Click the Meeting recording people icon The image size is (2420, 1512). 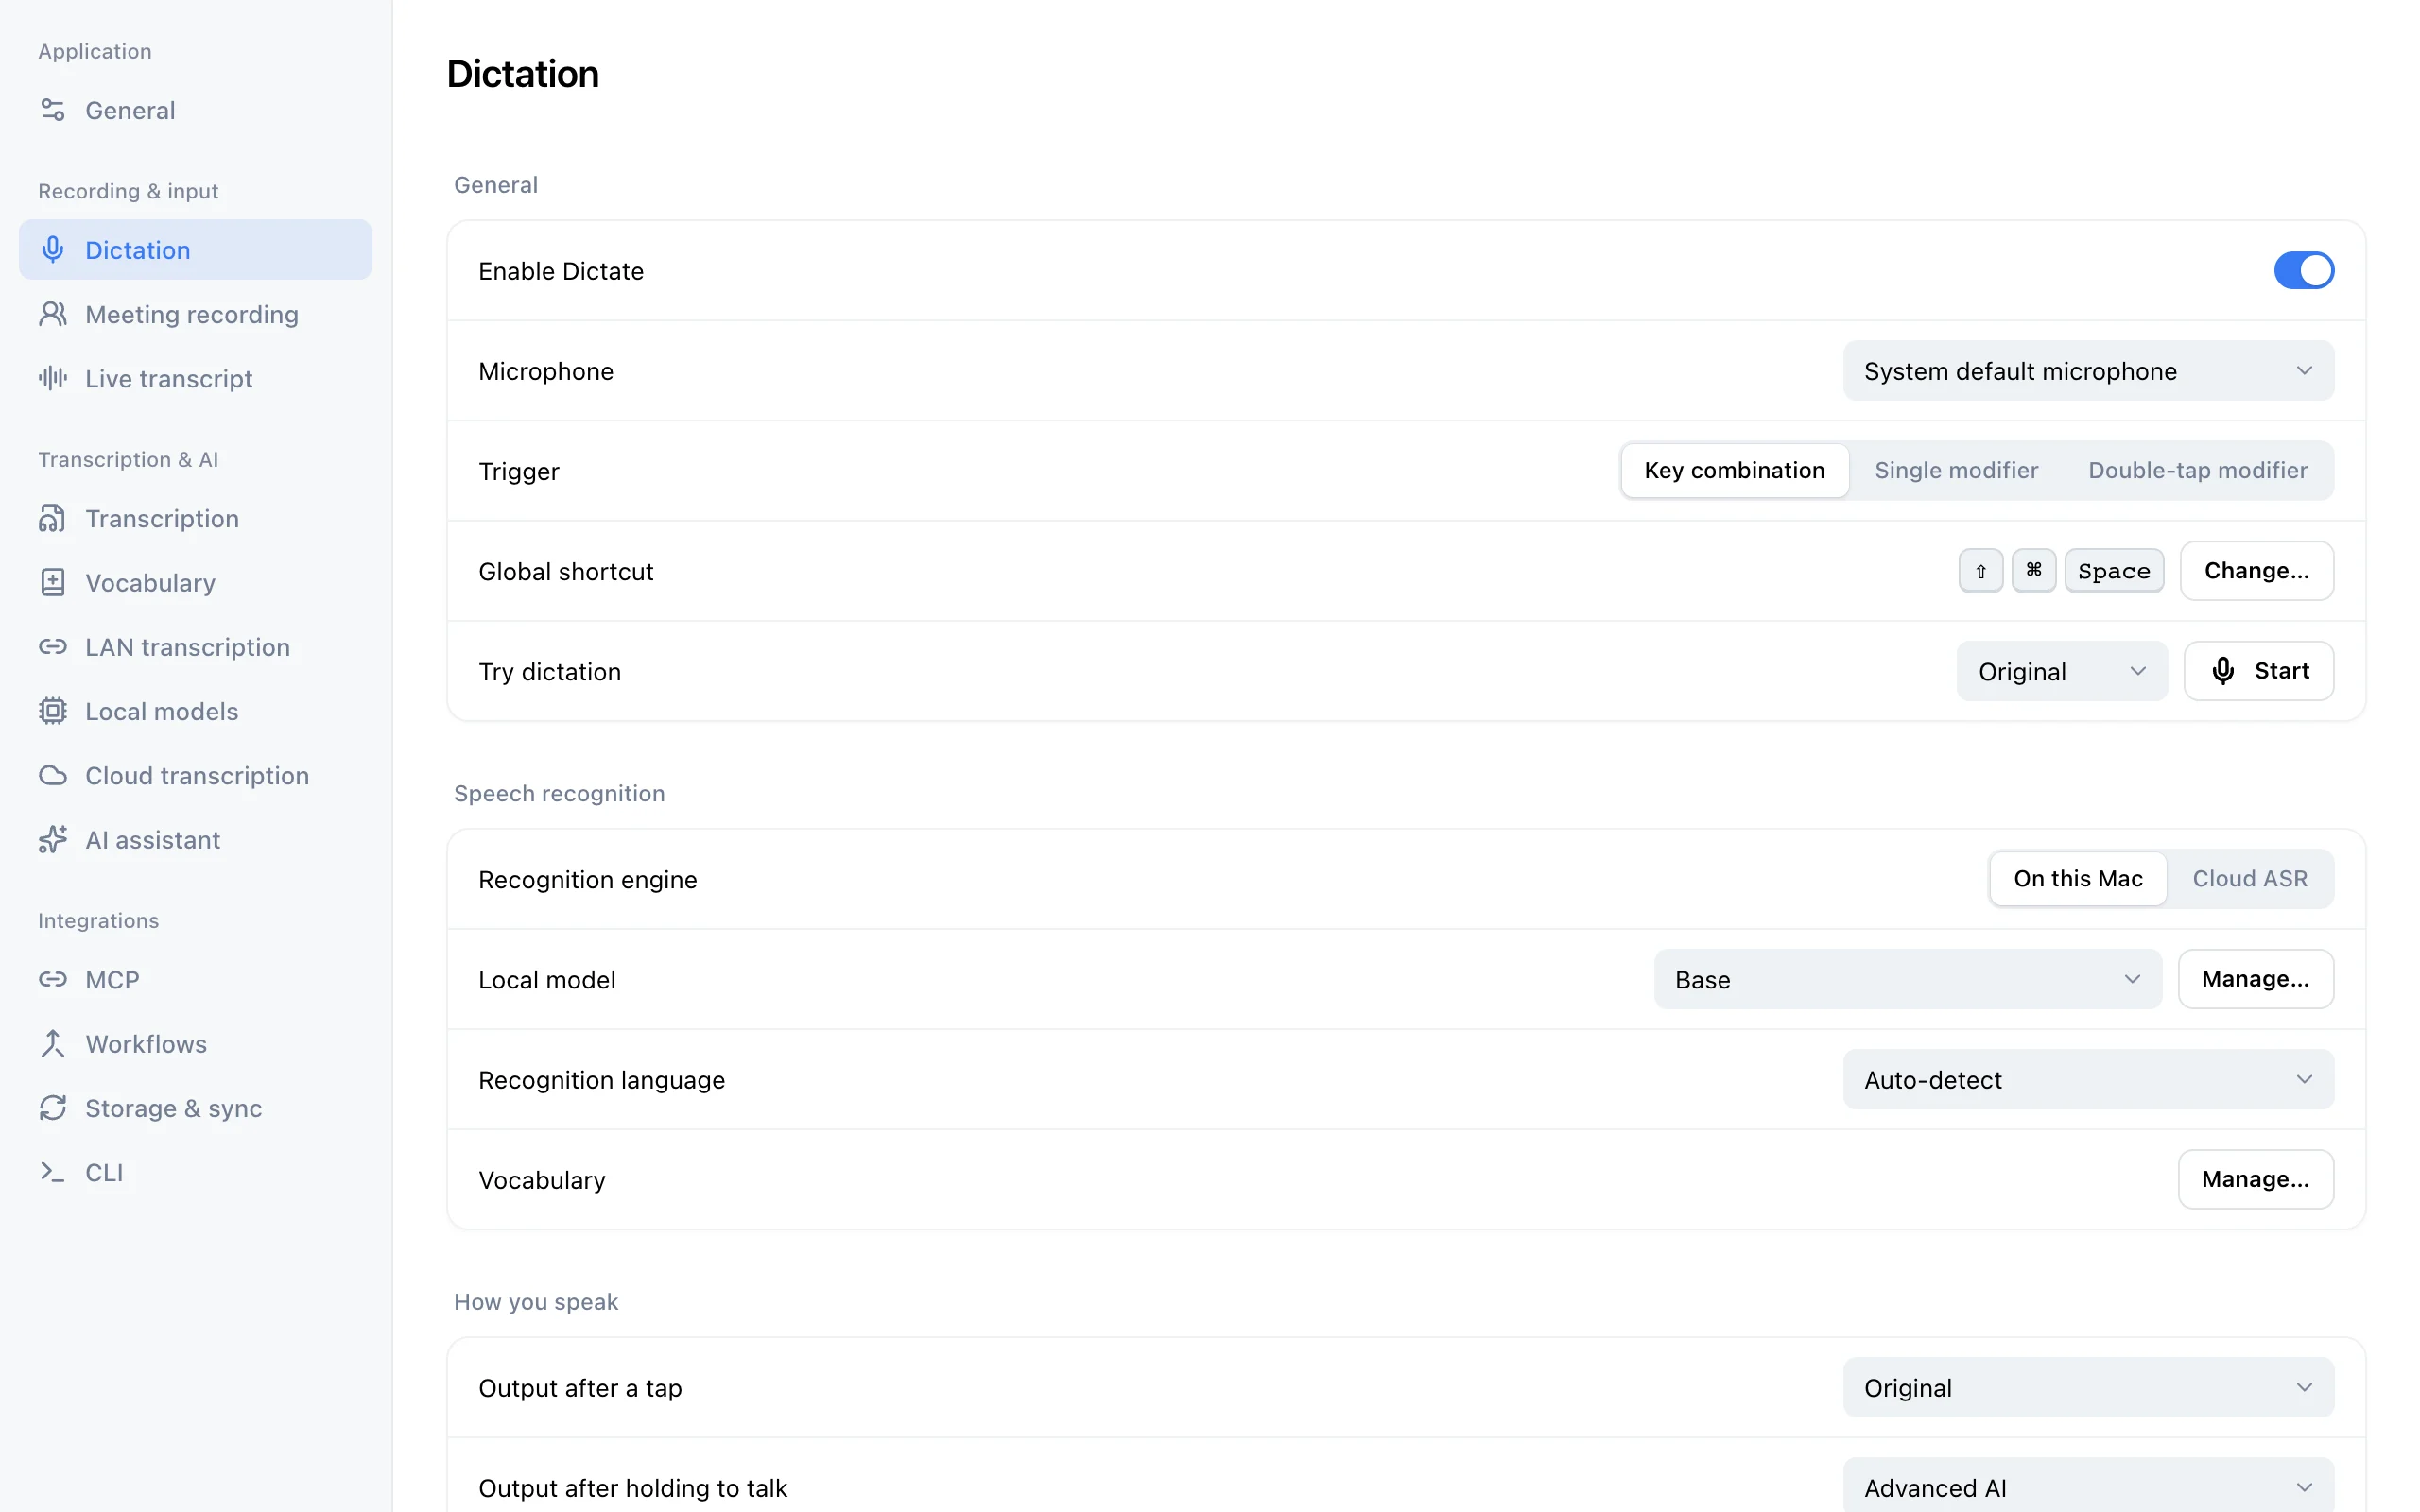[53, 314]
